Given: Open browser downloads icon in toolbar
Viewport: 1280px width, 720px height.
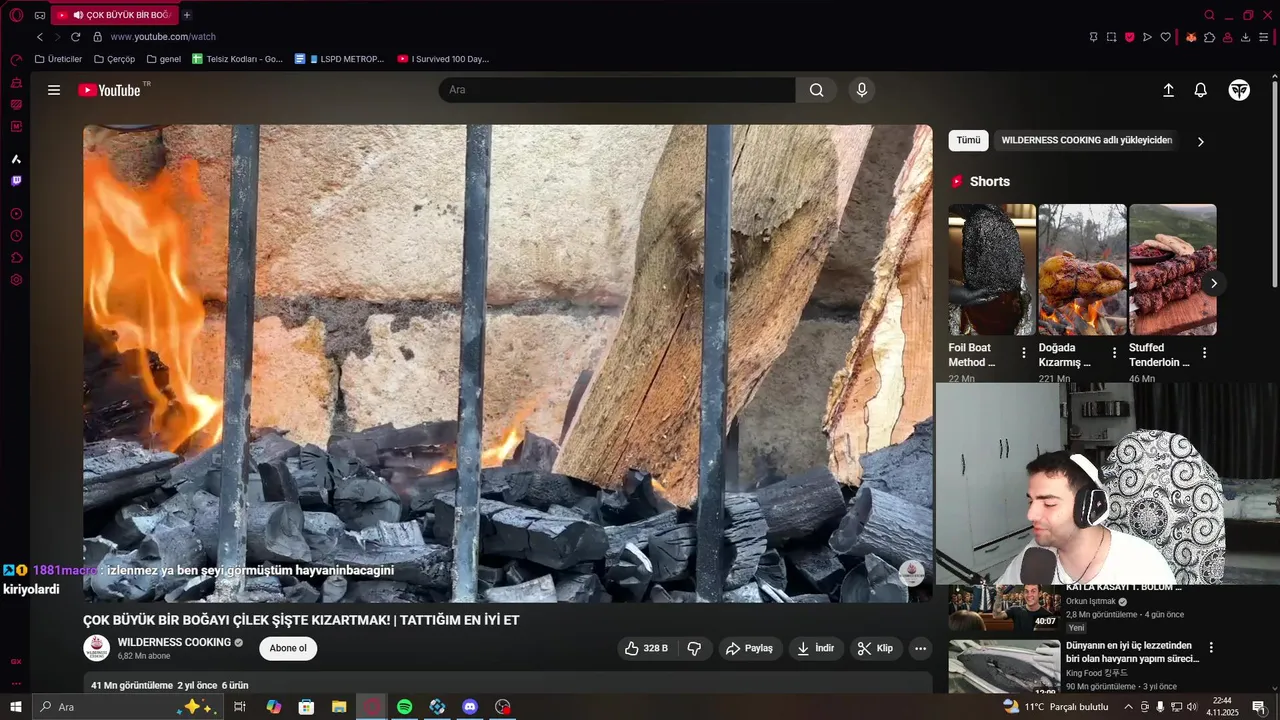Looking at the screenshot, I should tap(1245, 37).
